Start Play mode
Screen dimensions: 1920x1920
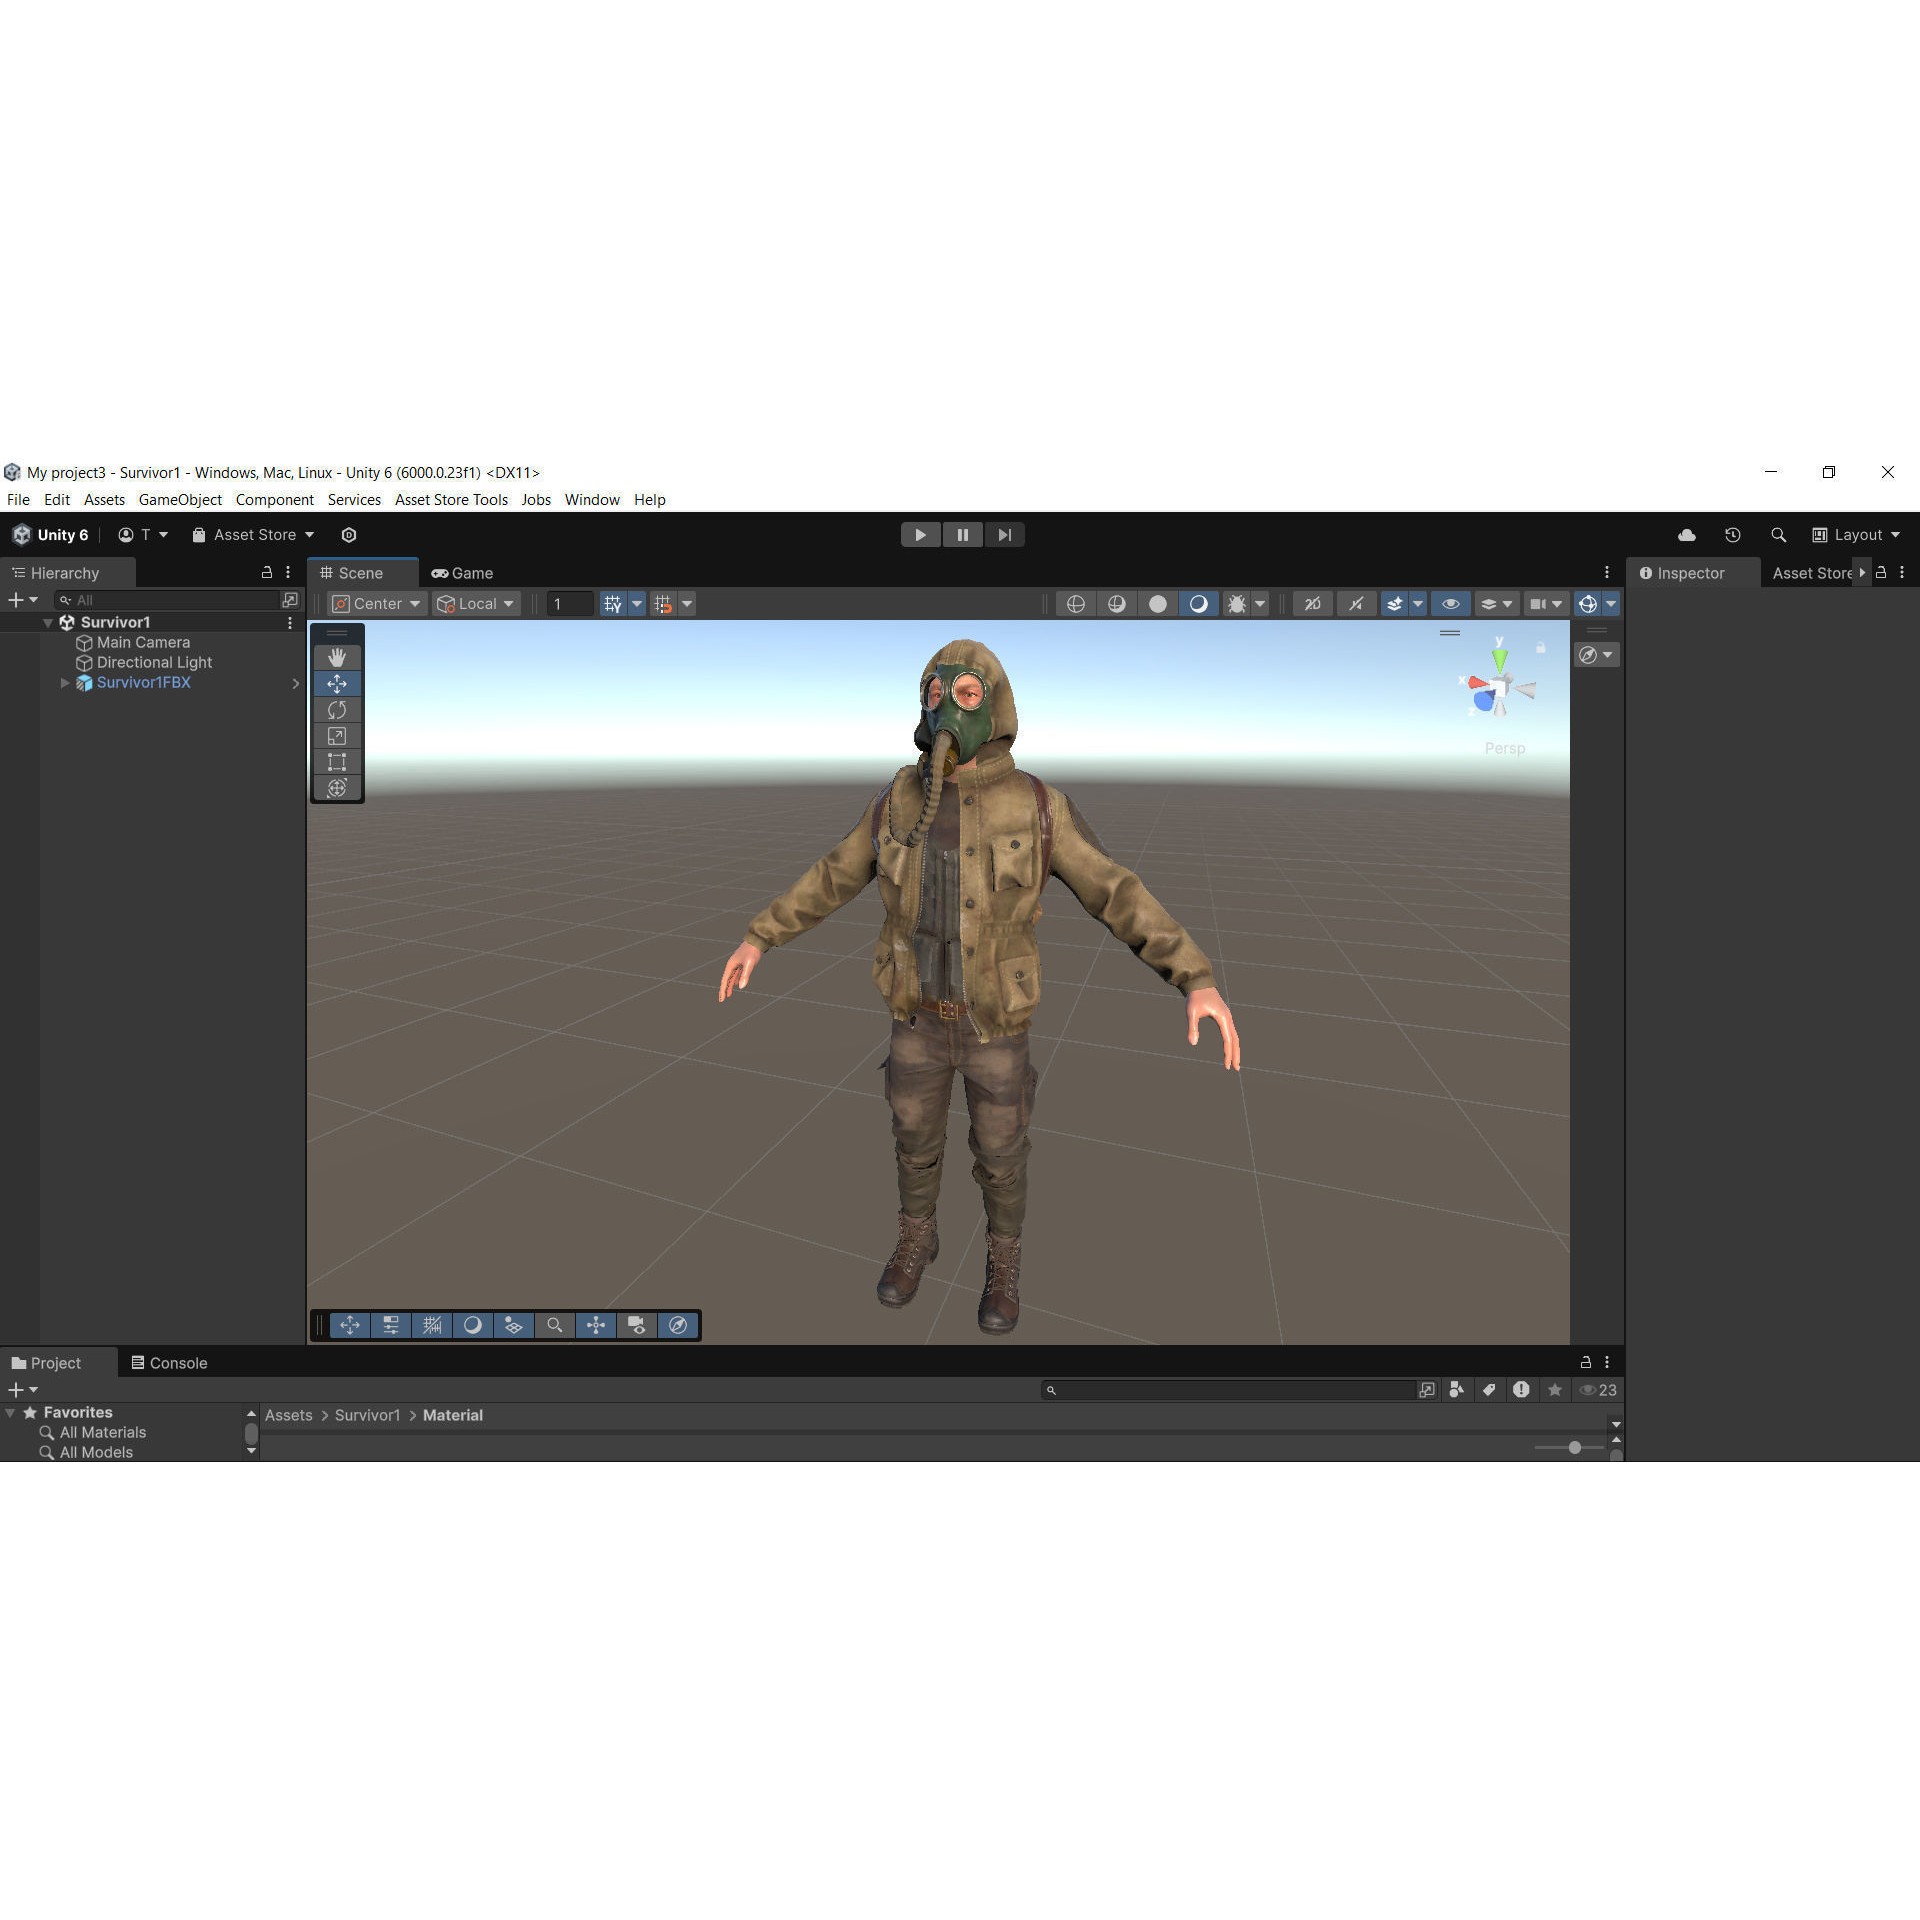pos(920,535)
